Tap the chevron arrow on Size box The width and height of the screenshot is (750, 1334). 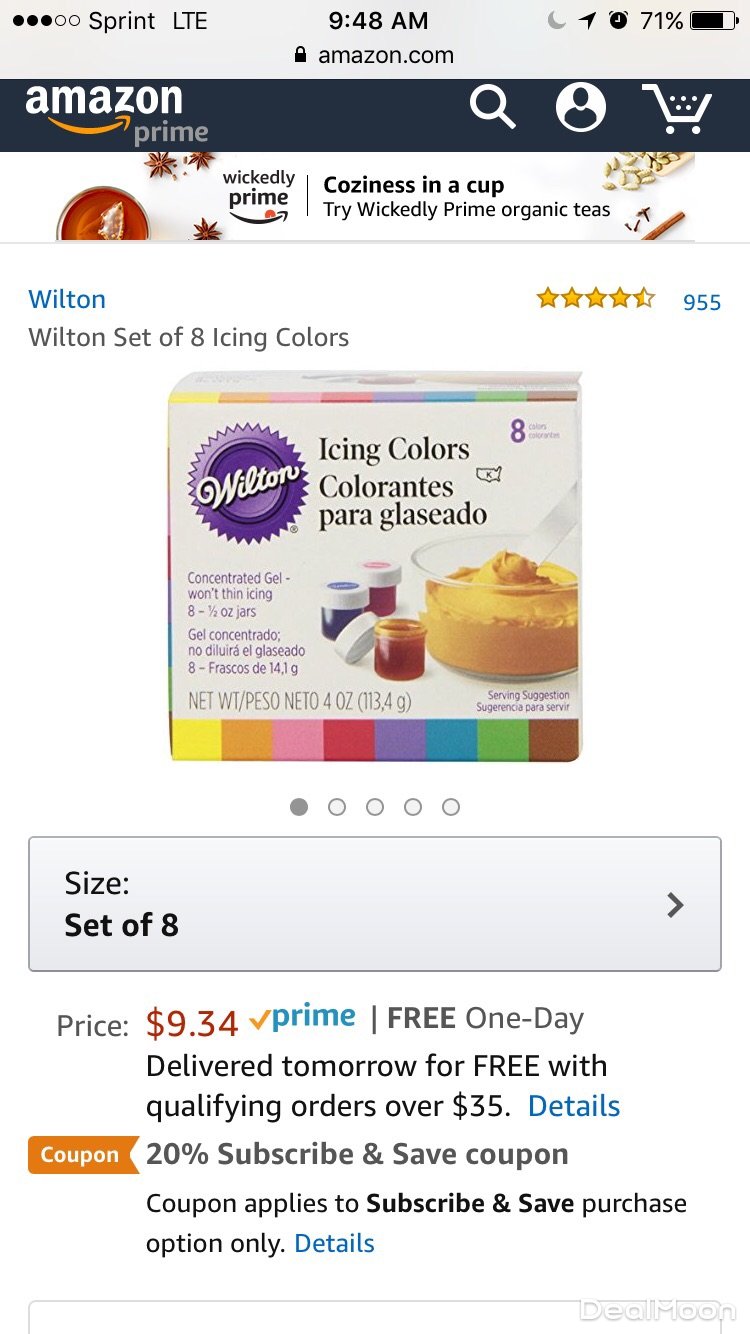(x=676, y=904)
